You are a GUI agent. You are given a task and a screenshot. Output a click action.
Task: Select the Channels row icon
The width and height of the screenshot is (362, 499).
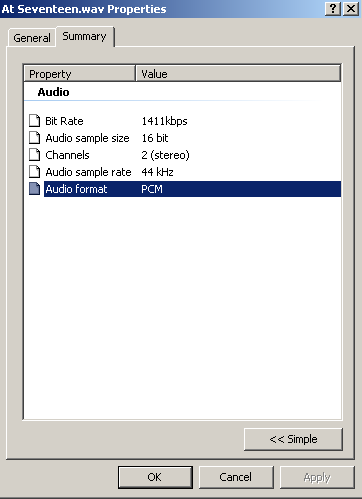click(34, 155)
